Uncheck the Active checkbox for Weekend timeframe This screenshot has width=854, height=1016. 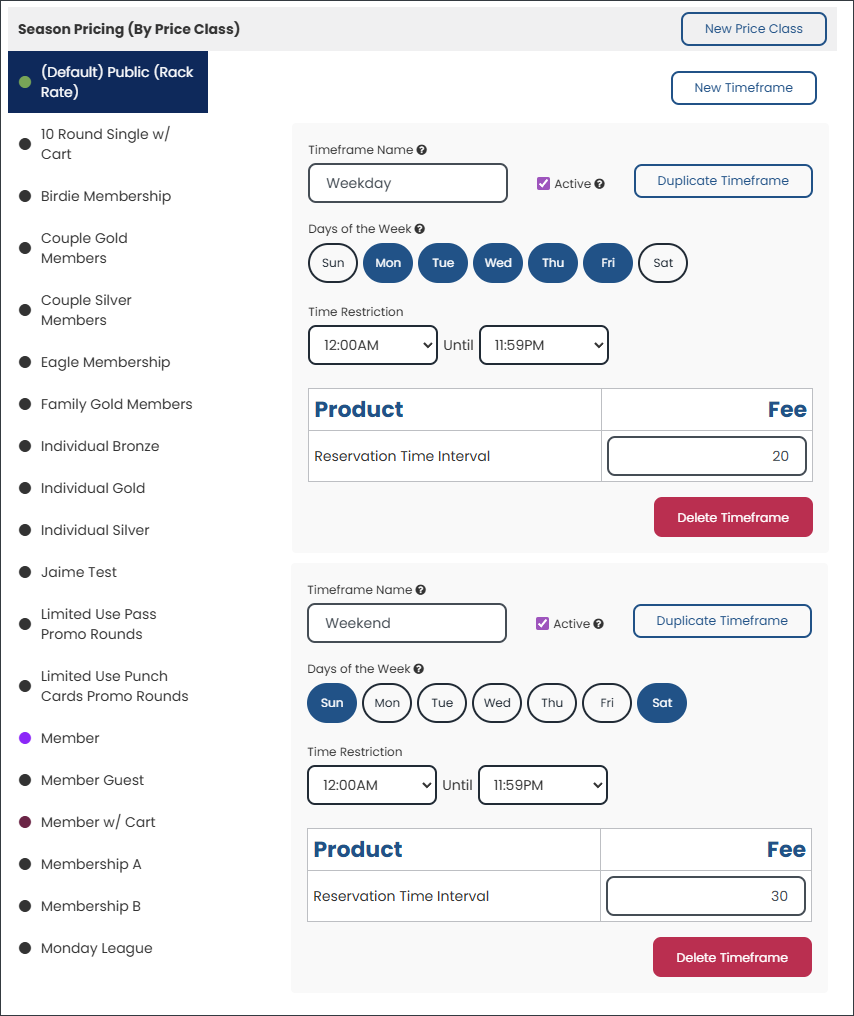pos(542,624)
